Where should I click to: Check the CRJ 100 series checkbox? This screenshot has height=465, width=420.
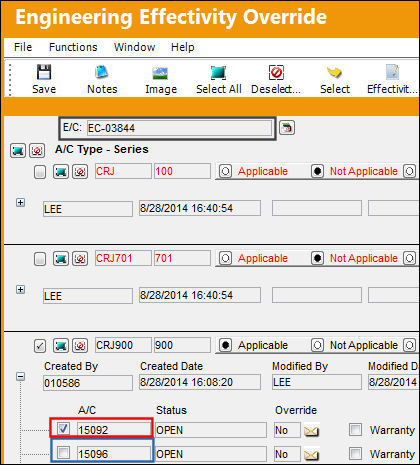(x=40, y=172)
